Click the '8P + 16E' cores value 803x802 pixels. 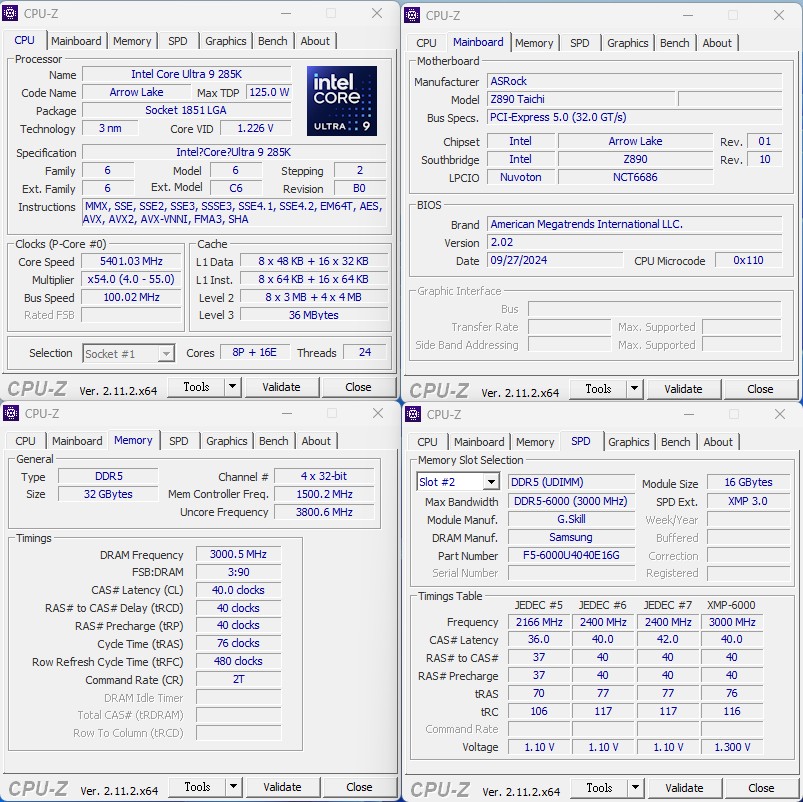(255, 352)
